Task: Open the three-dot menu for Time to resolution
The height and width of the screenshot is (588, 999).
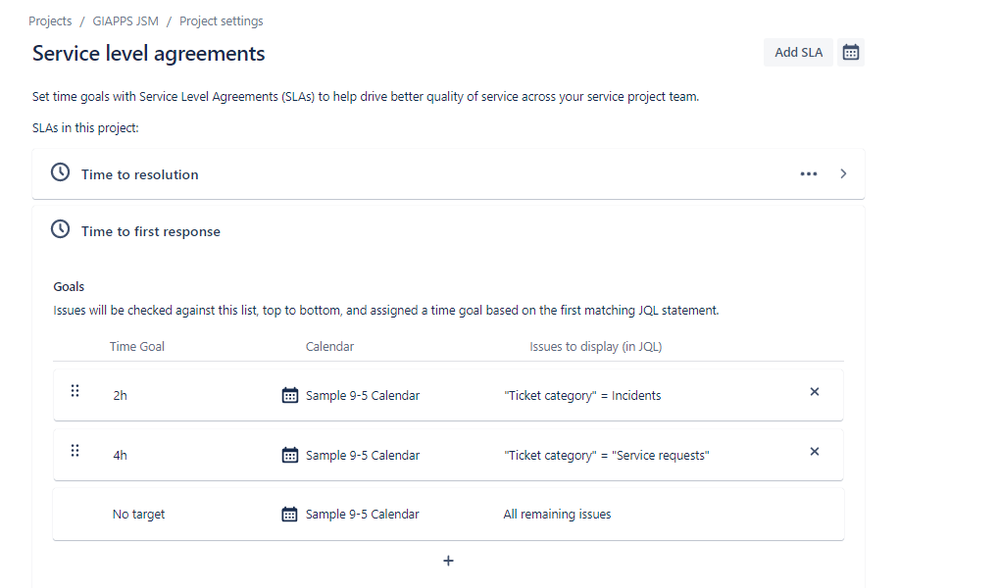Action: click(x=809, y=174)
